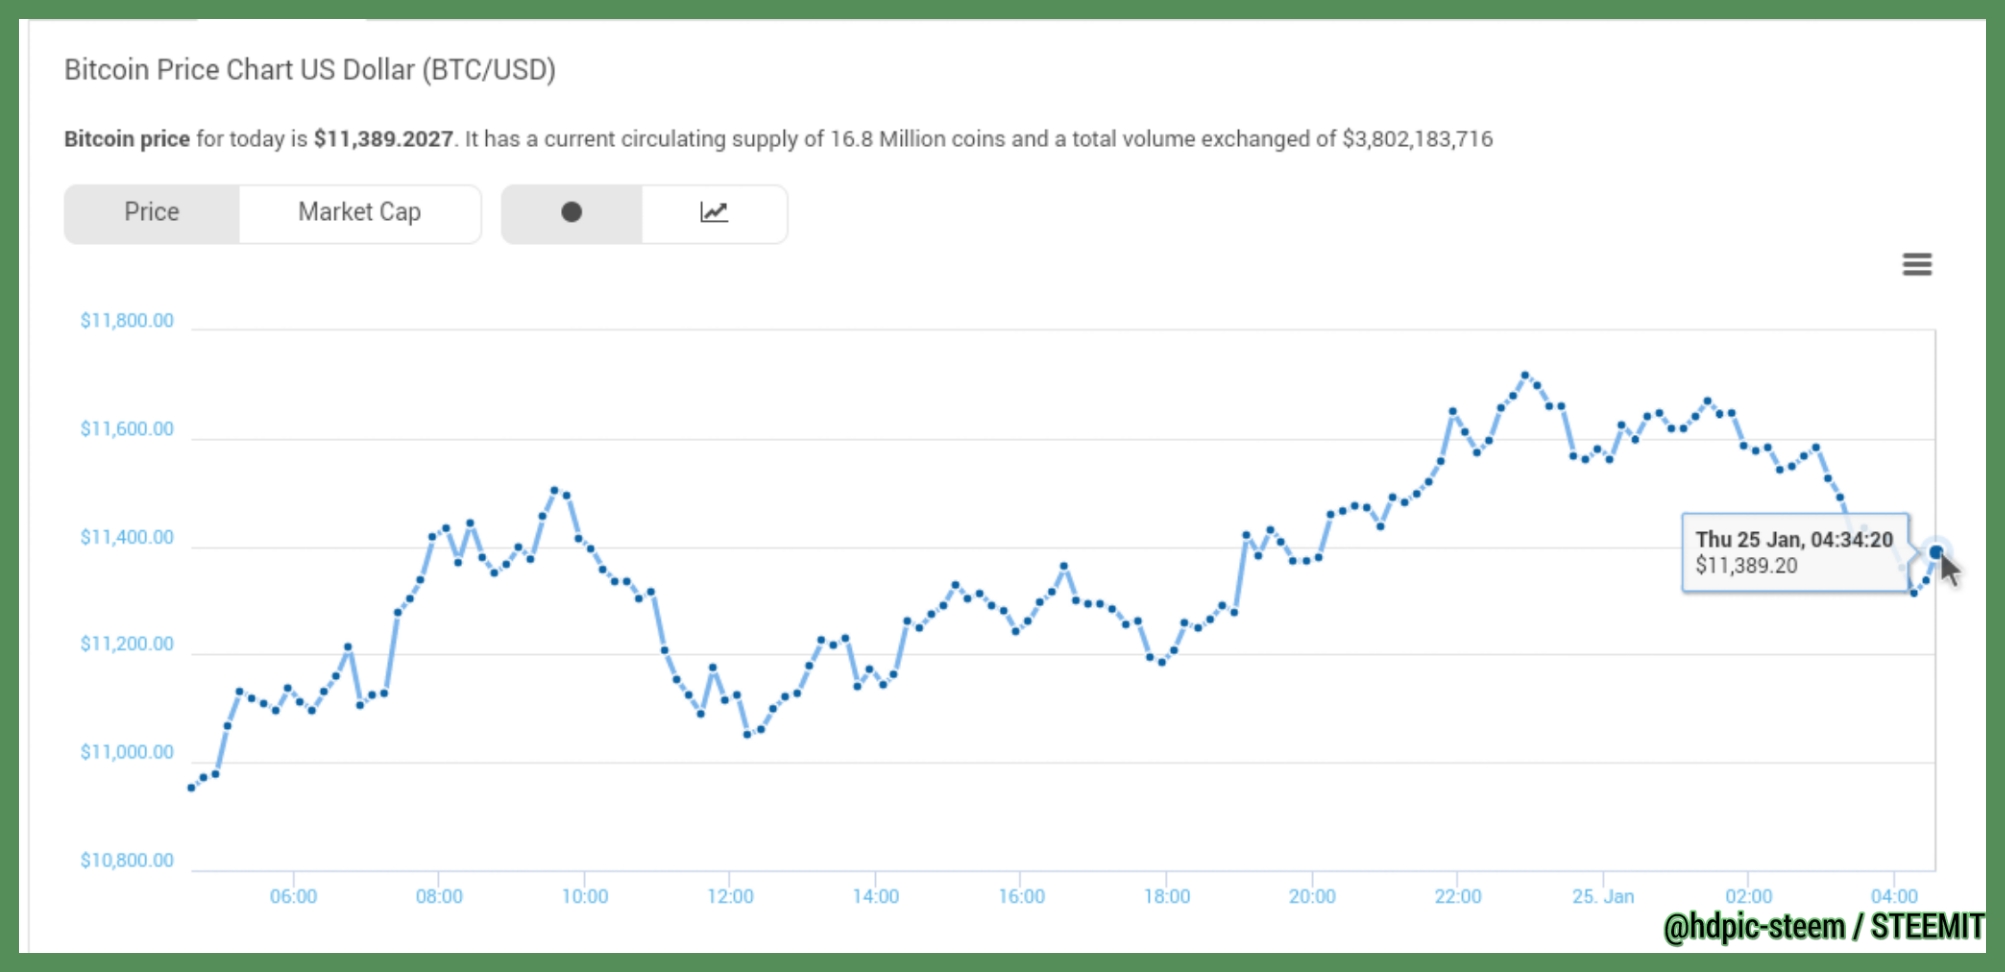Click the 20:00 time axis label
The height and width of the screenshot is (972, 2005).
[1312, 896]
